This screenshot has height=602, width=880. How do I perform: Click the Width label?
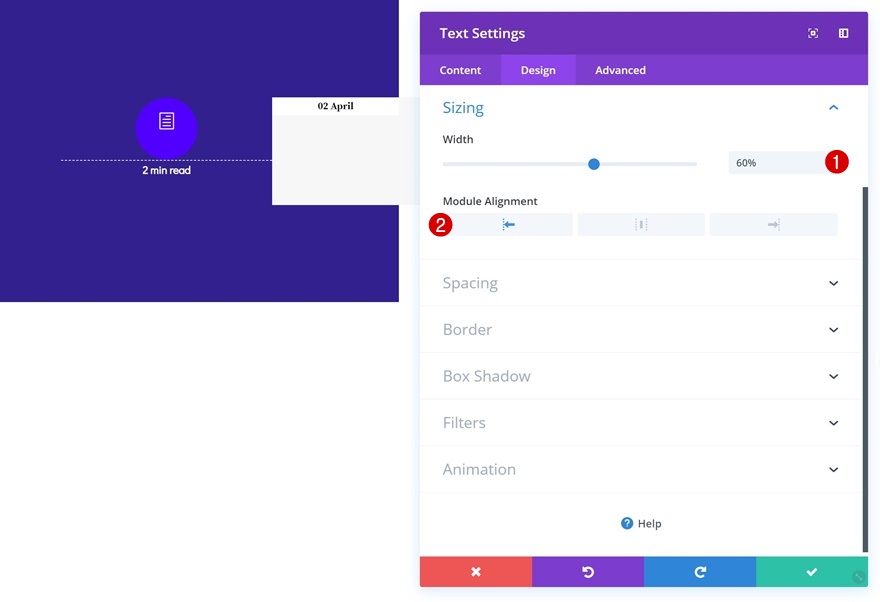coord(458,139)
